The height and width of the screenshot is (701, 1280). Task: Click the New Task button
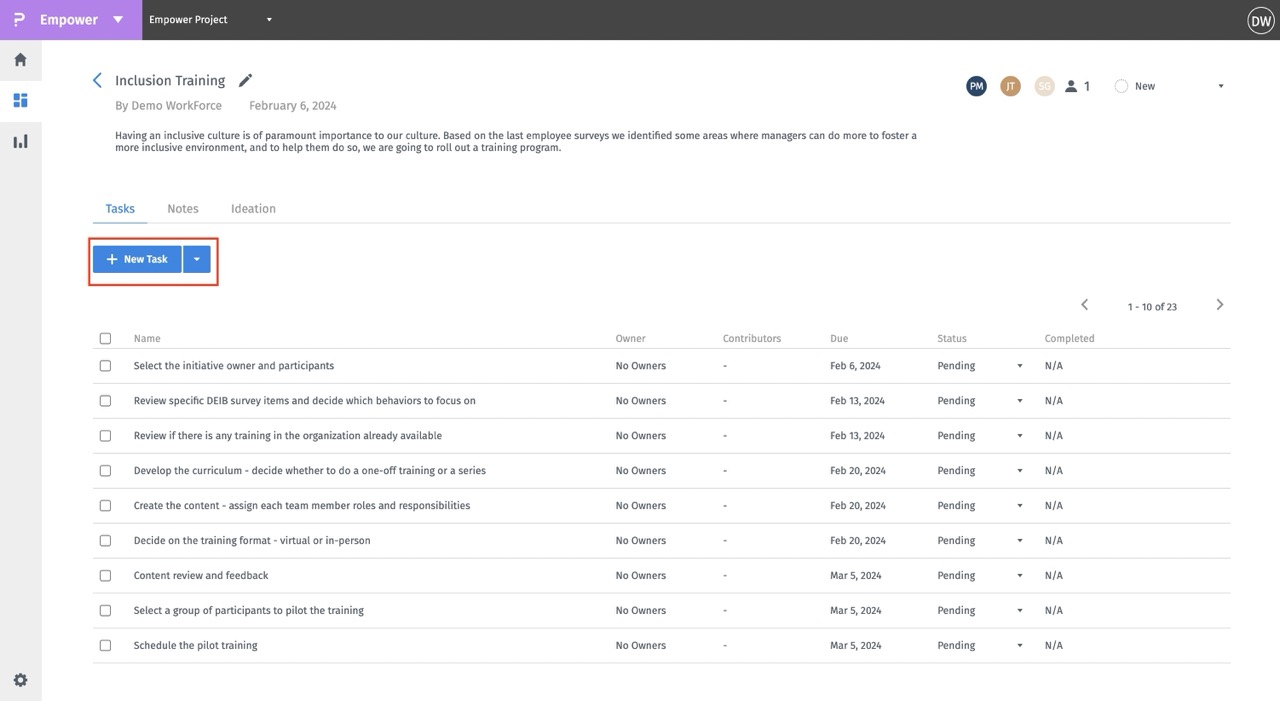tap(137, 259)
